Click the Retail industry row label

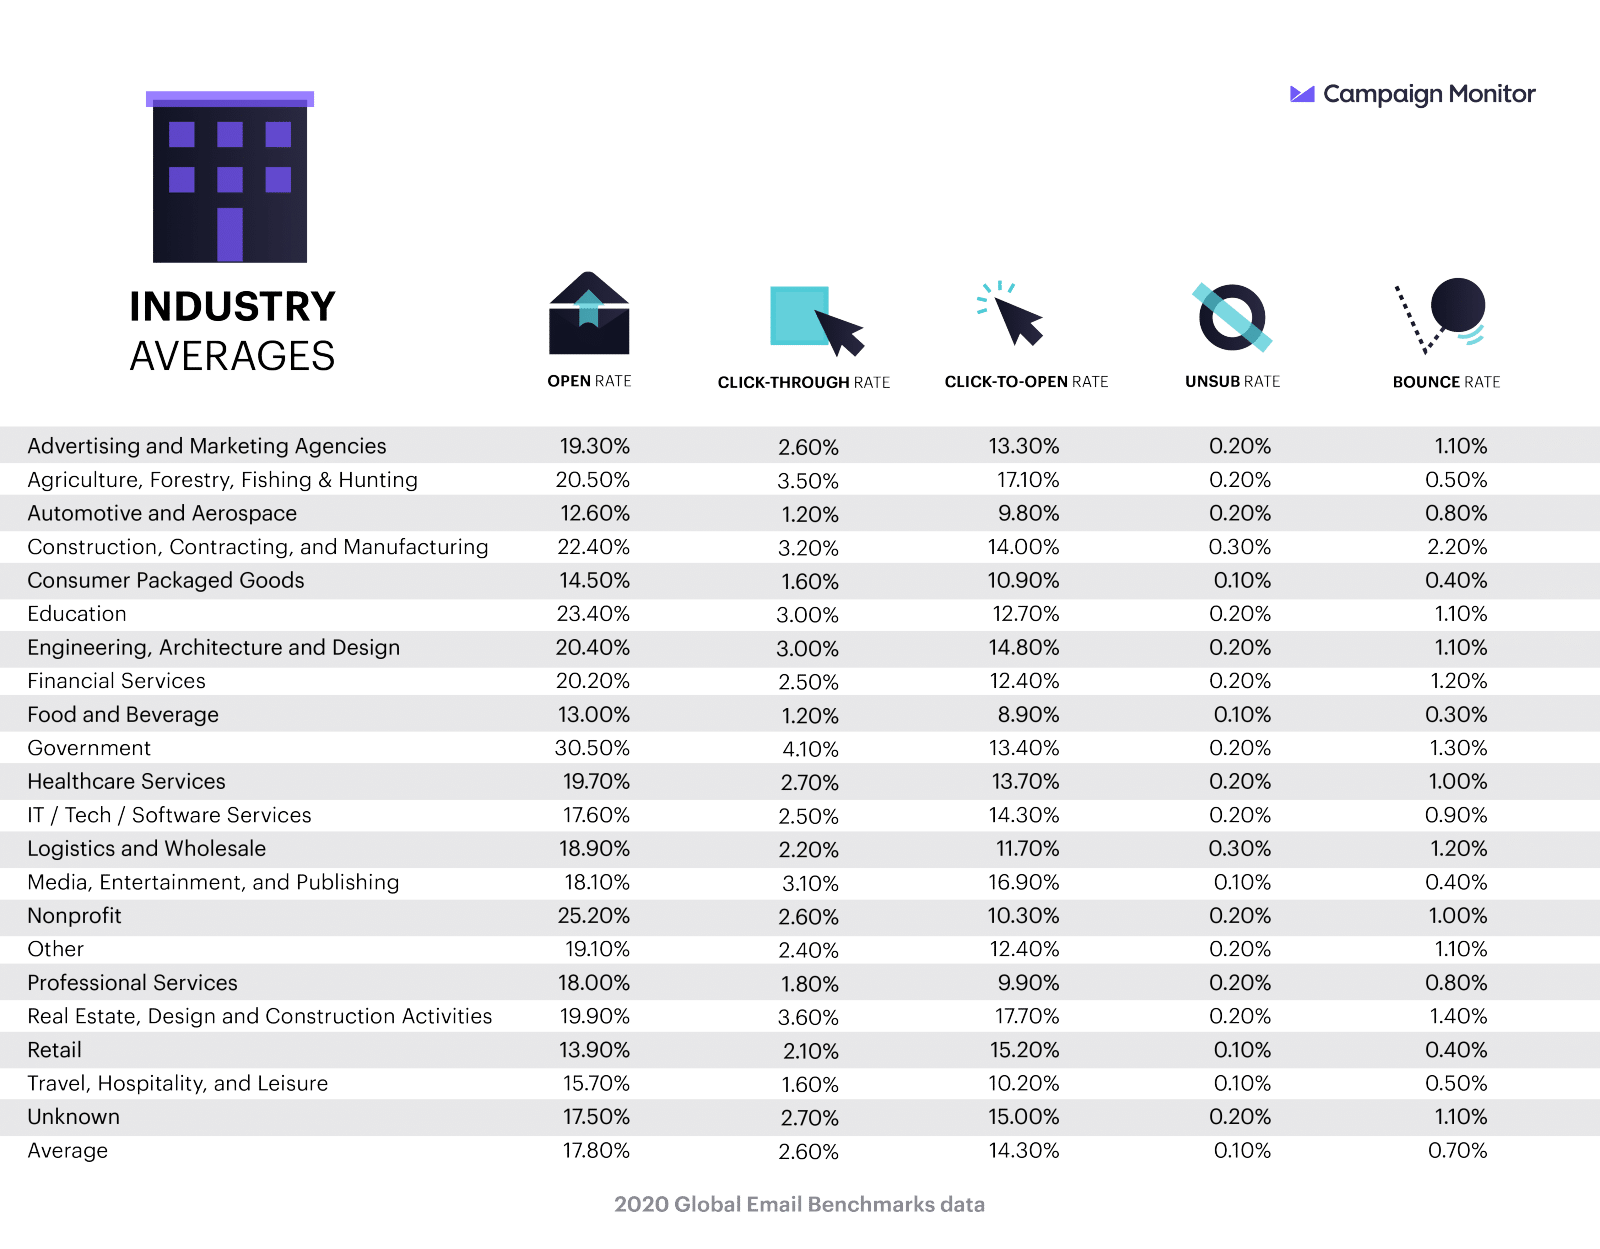(54, 1050)
